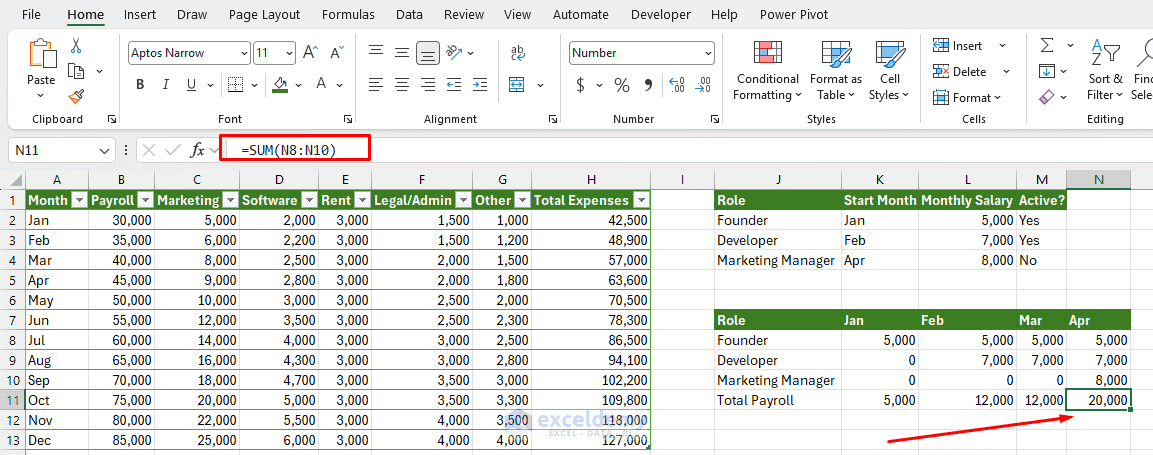Toggle italic formatting
Image resolution: width=1153 pixels, height=455 pixels.
coord(165,85)
